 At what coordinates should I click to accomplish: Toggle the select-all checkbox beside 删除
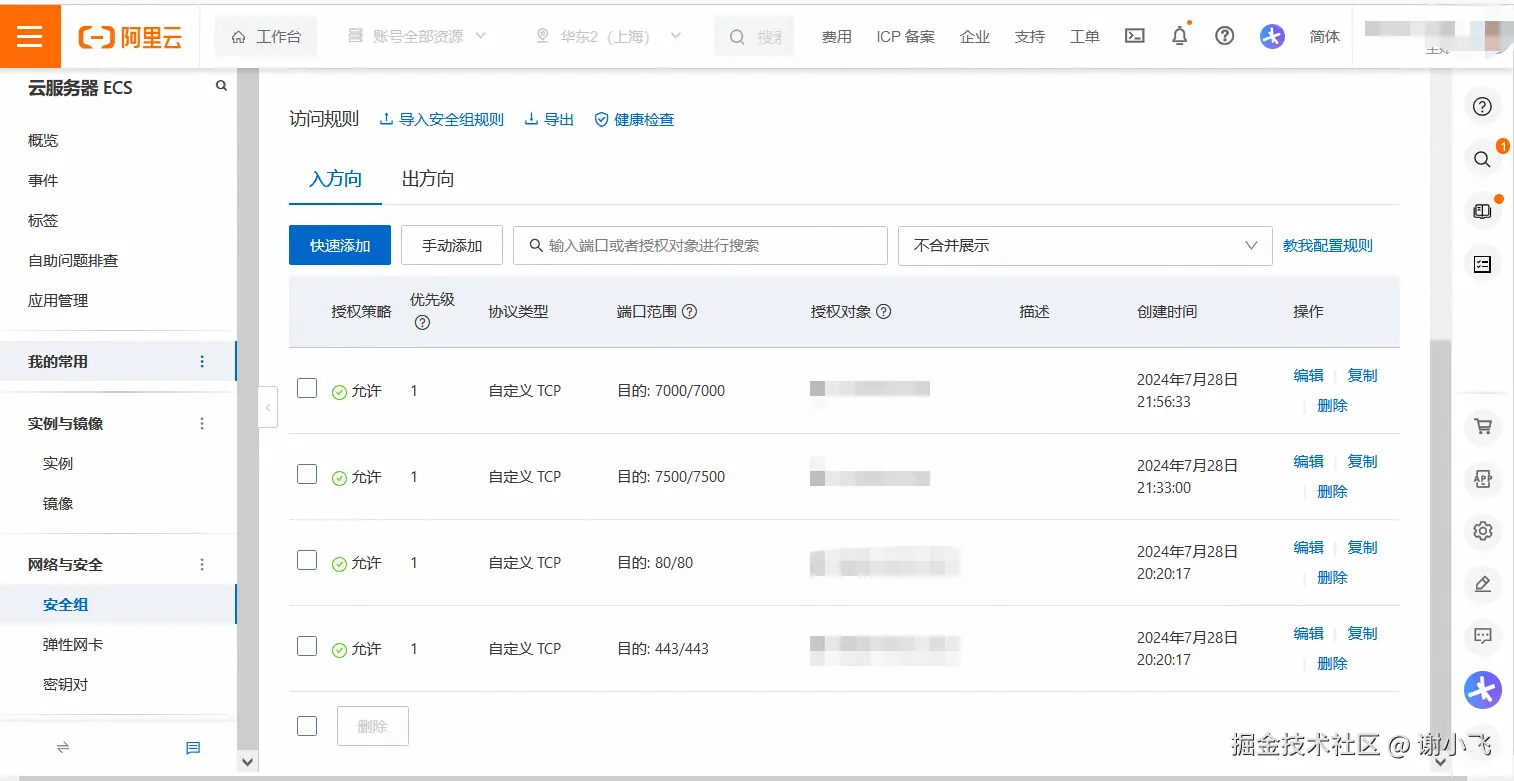click(307, 726)
